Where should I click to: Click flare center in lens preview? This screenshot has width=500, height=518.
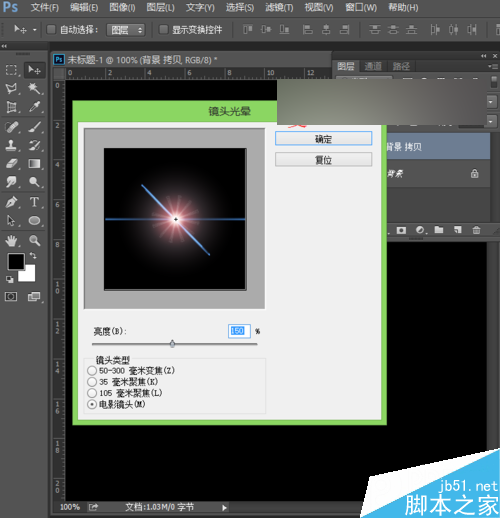(176, 219)
